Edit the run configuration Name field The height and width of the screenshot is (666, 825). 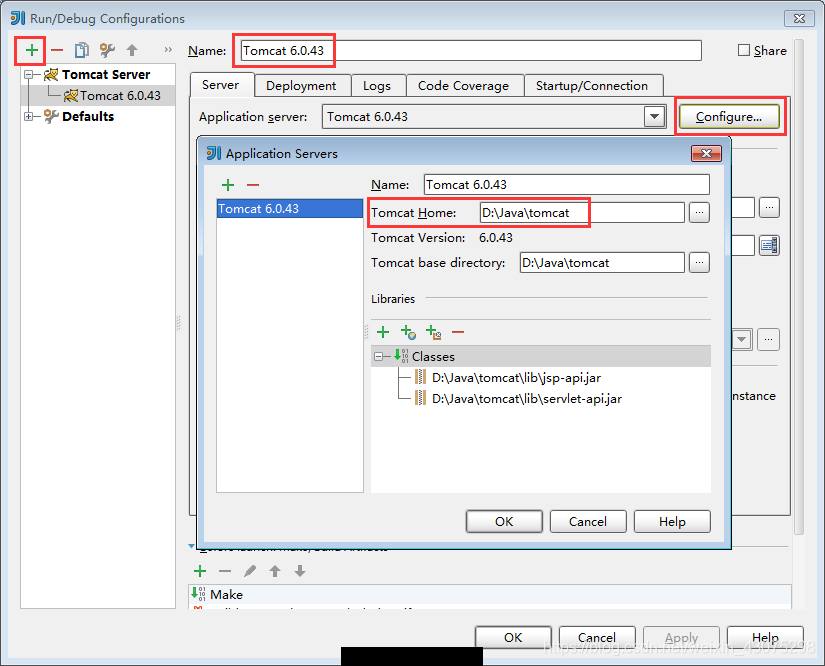click(x=471, y=51)
